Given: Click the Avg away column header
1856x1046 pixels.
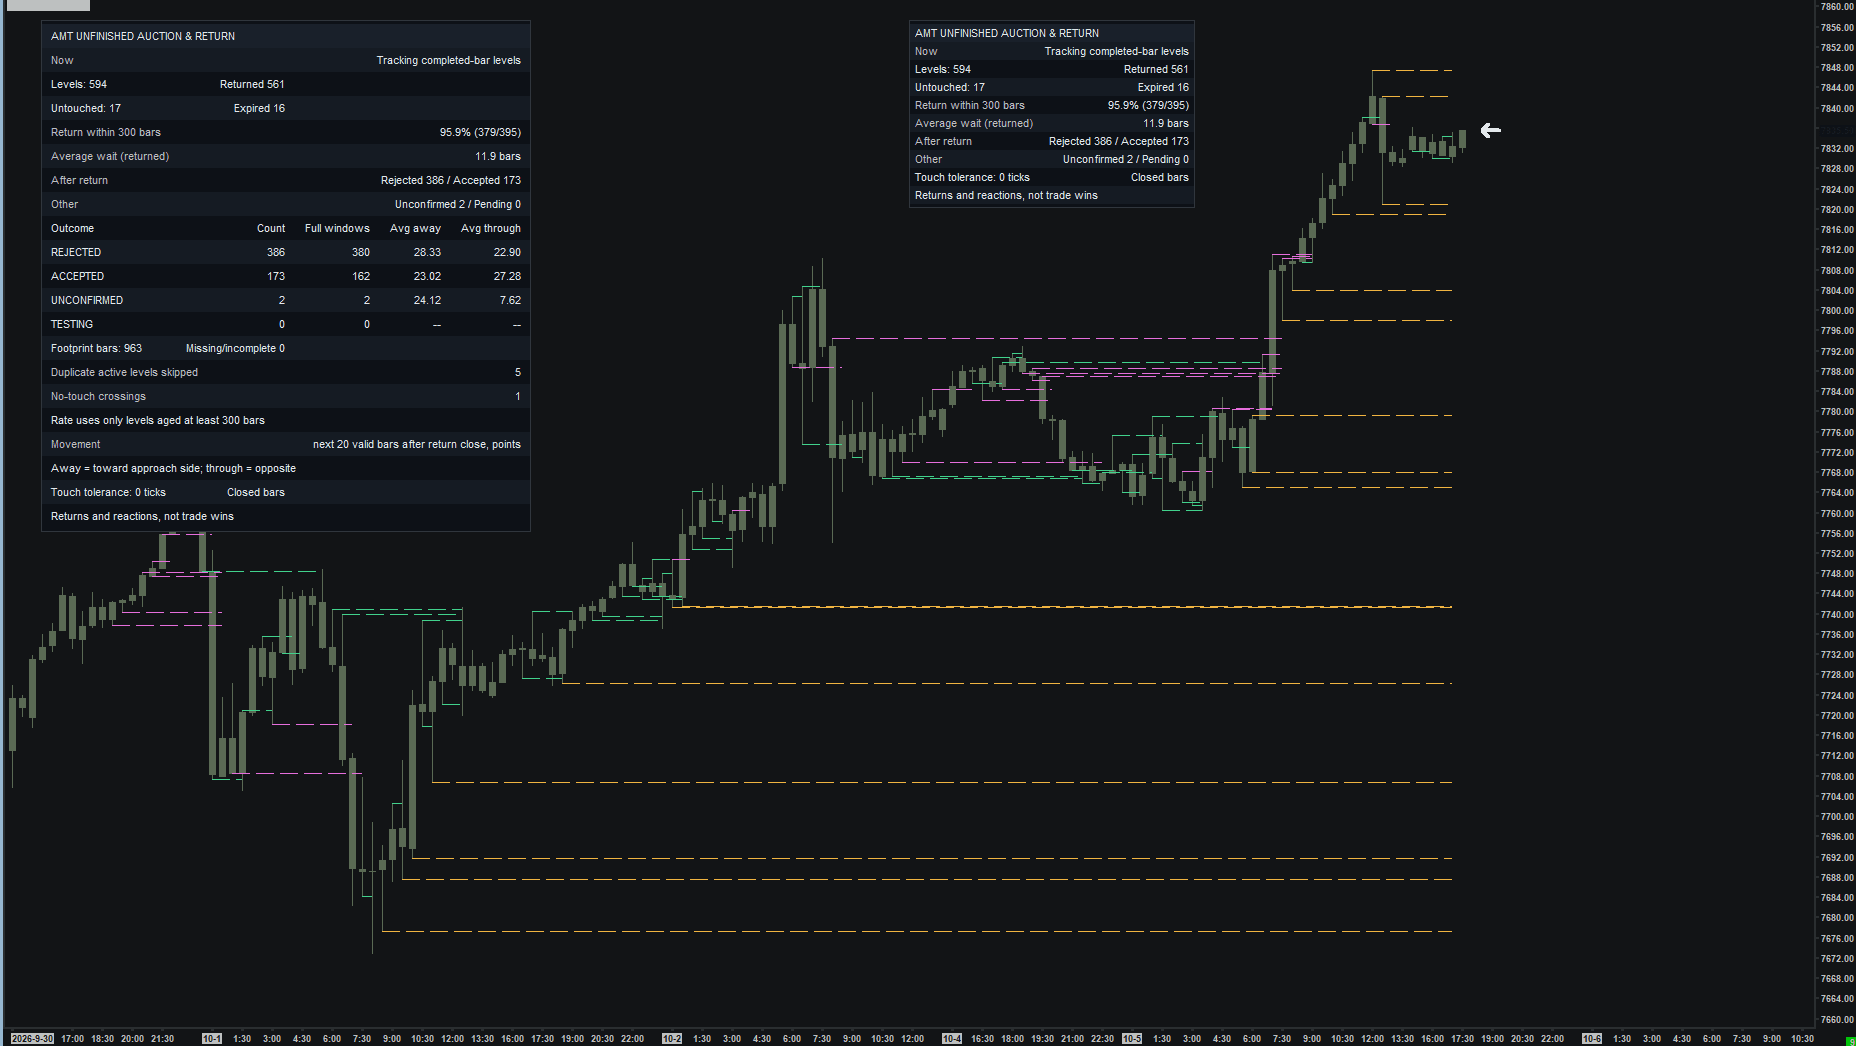Looking at the screenshot, I should tap(415, 228).
